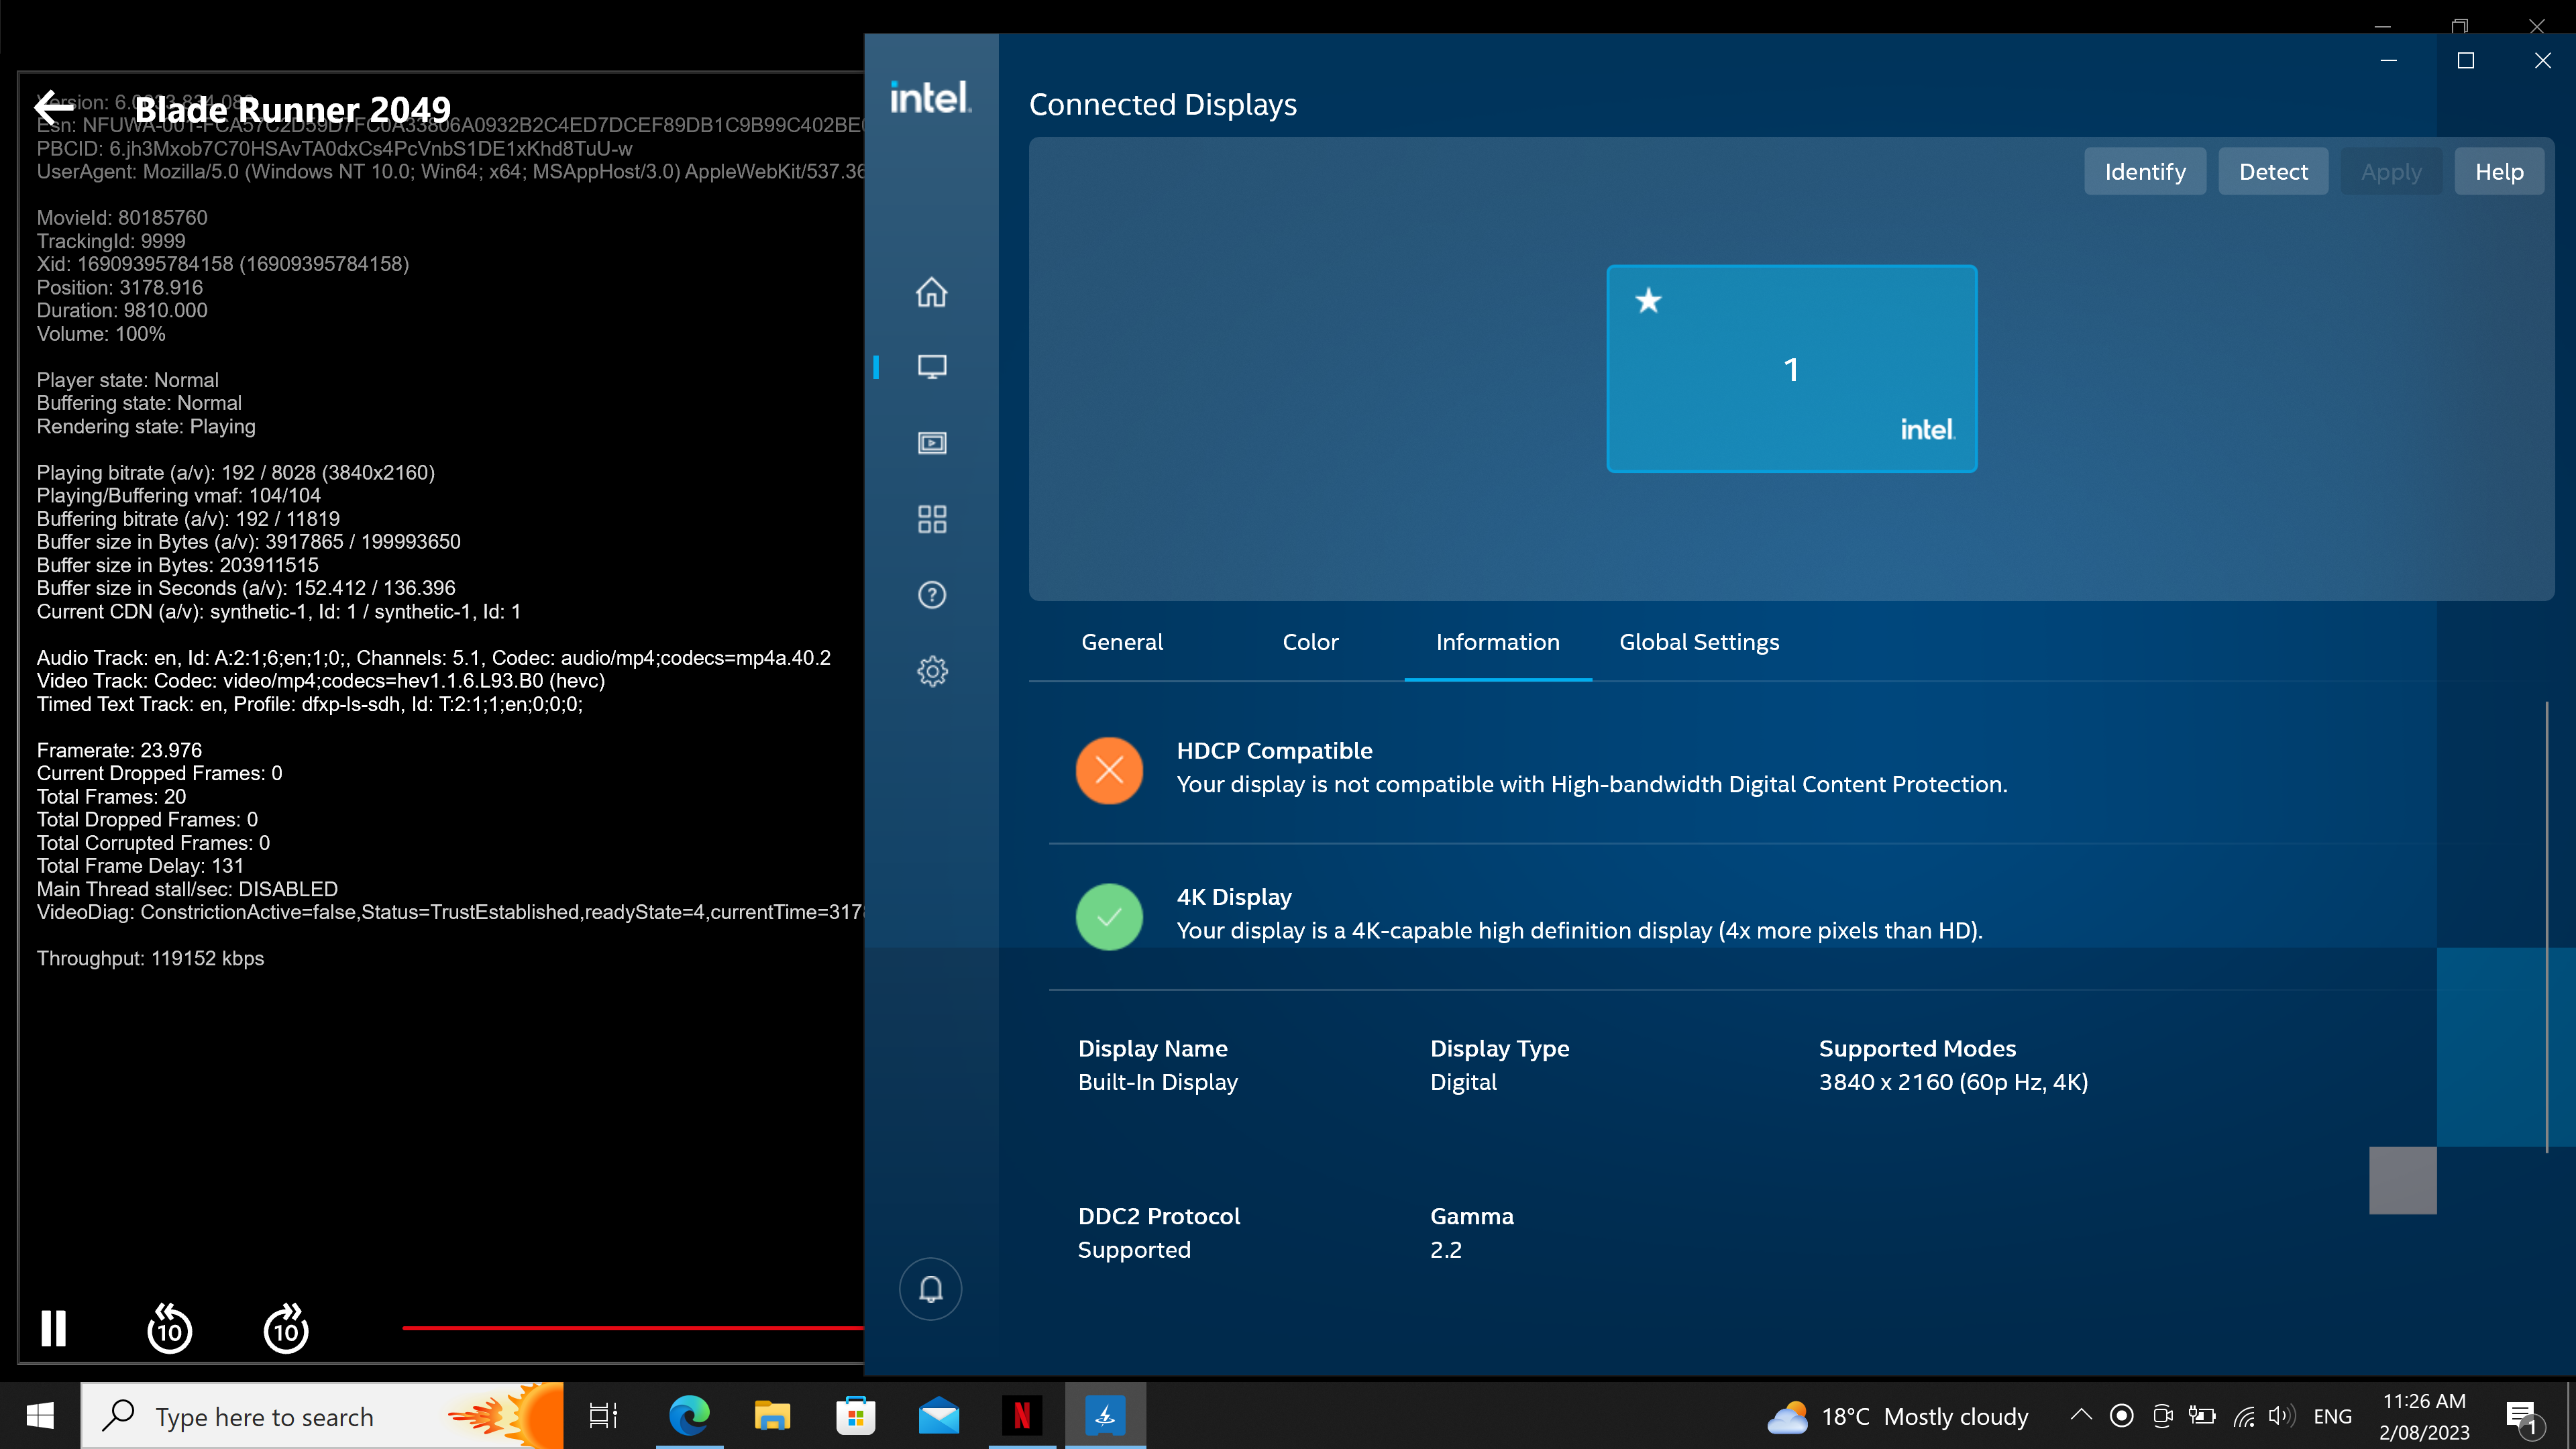Open the Video settings section

pyautogui.click(x=931, y=443)
